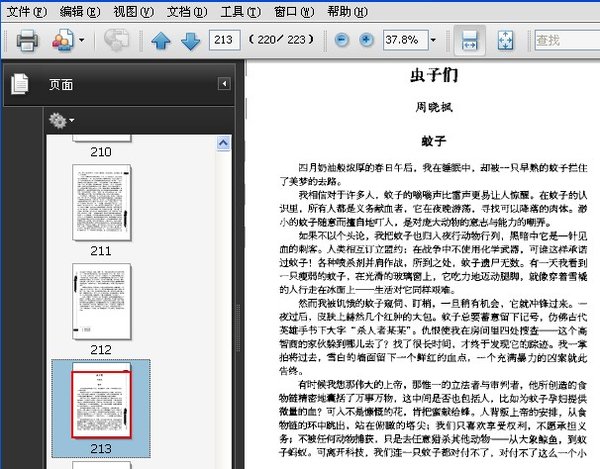
Task: Click the collaborate/share people icon
Action: [x=63, y=40]
